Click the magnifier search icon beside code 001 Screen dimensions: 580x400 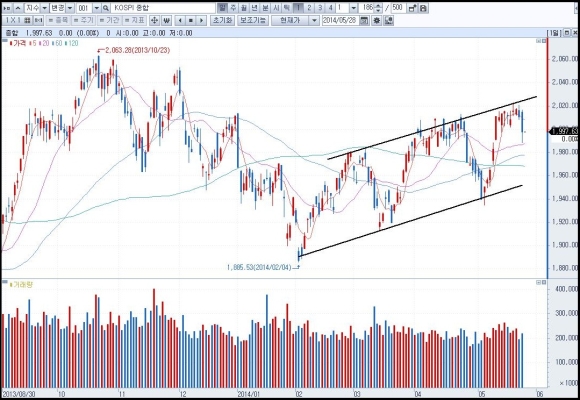105,8
